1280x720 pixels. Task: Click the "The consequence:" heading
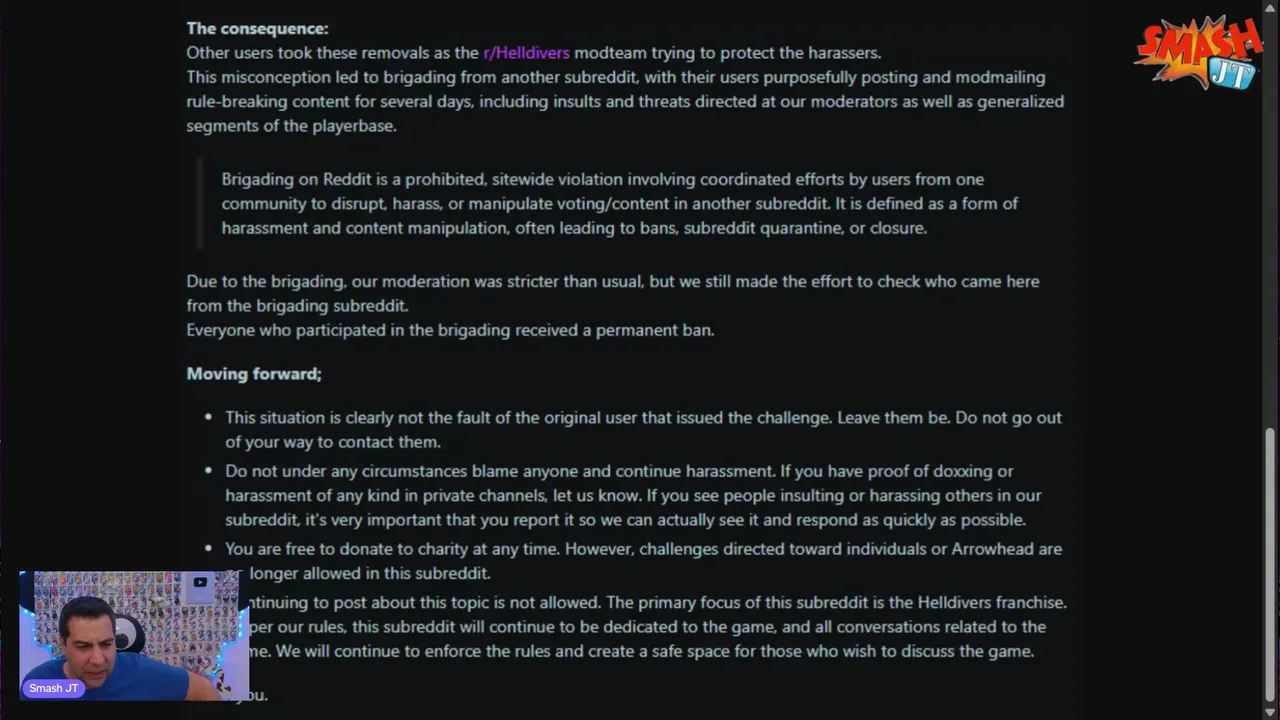257,28
